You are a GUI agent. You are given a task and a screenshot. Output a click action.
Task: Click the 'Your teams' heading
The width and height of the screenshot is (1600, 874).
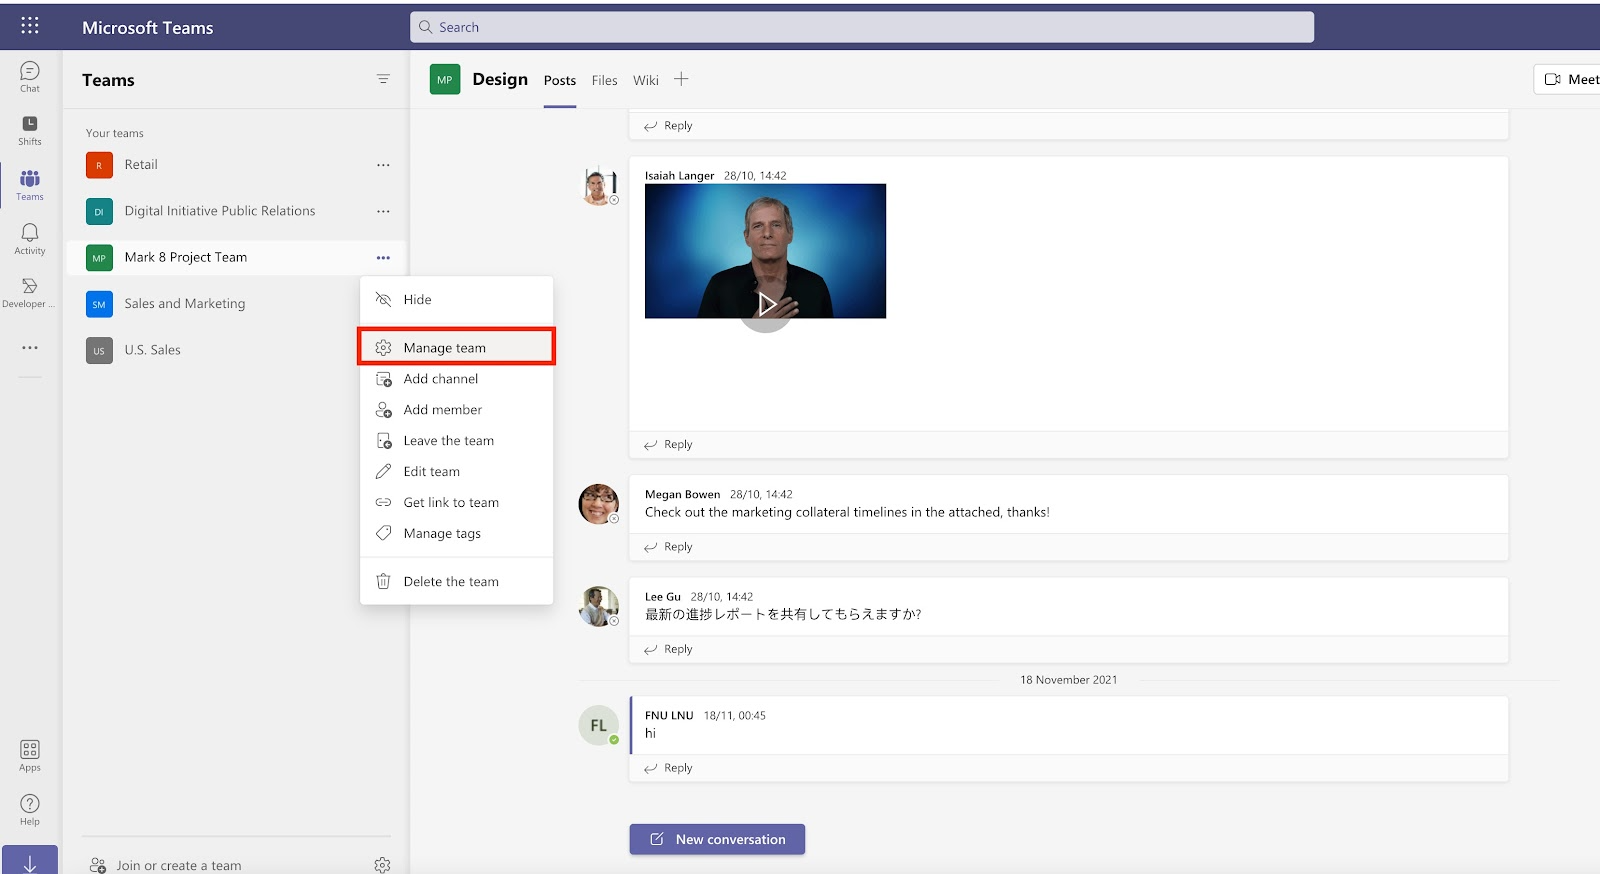click(x=114, y=133)
